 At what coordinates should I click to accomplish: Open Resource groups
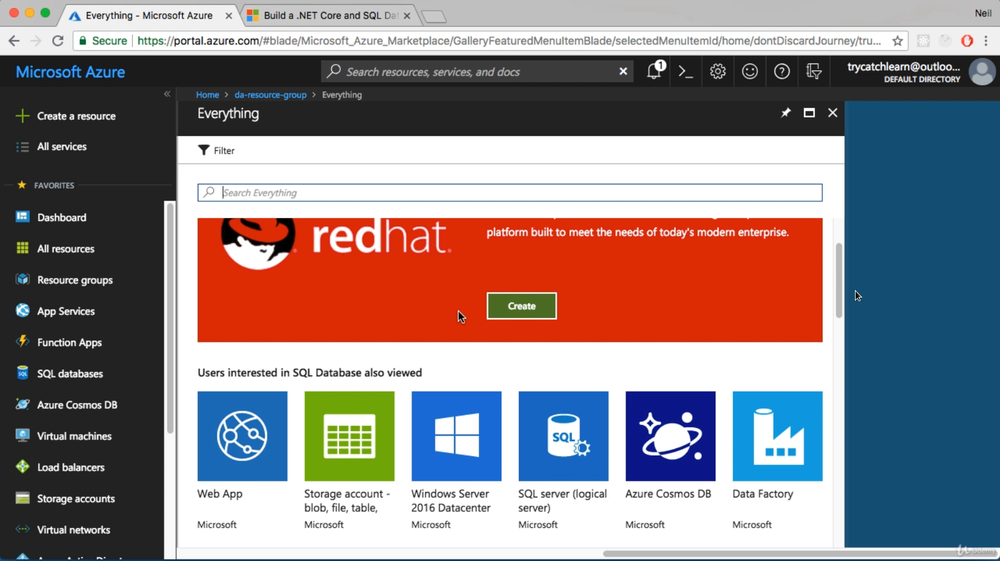point(64,280)
